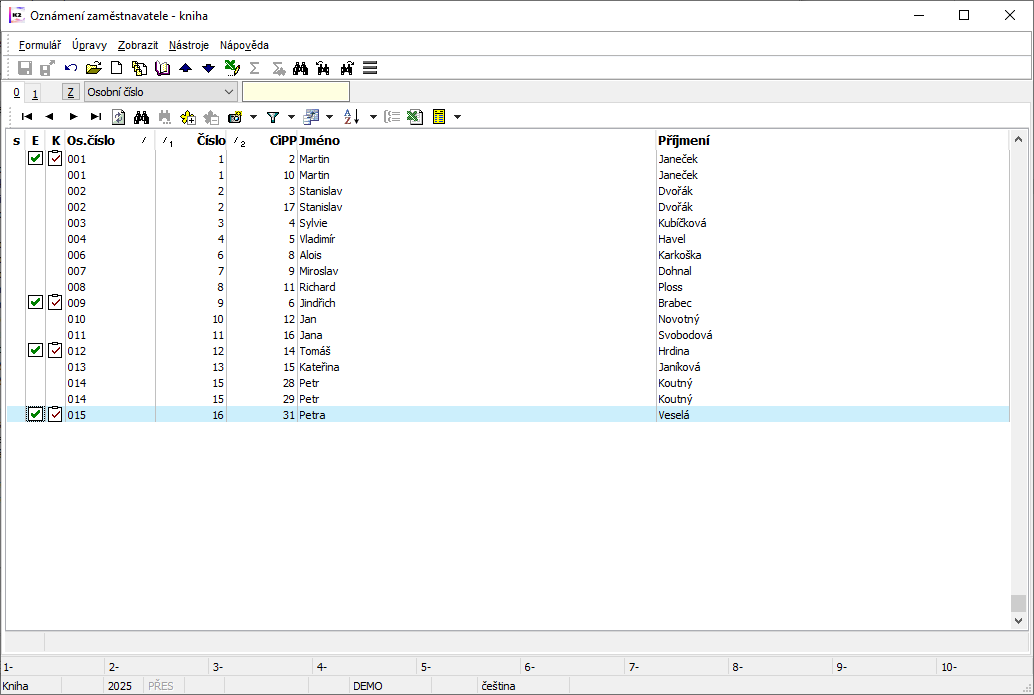The height and width of the screenshot is (695, 1034).
Task: Click the binoculars search icon in top toolbar
Action: [301, 68]
